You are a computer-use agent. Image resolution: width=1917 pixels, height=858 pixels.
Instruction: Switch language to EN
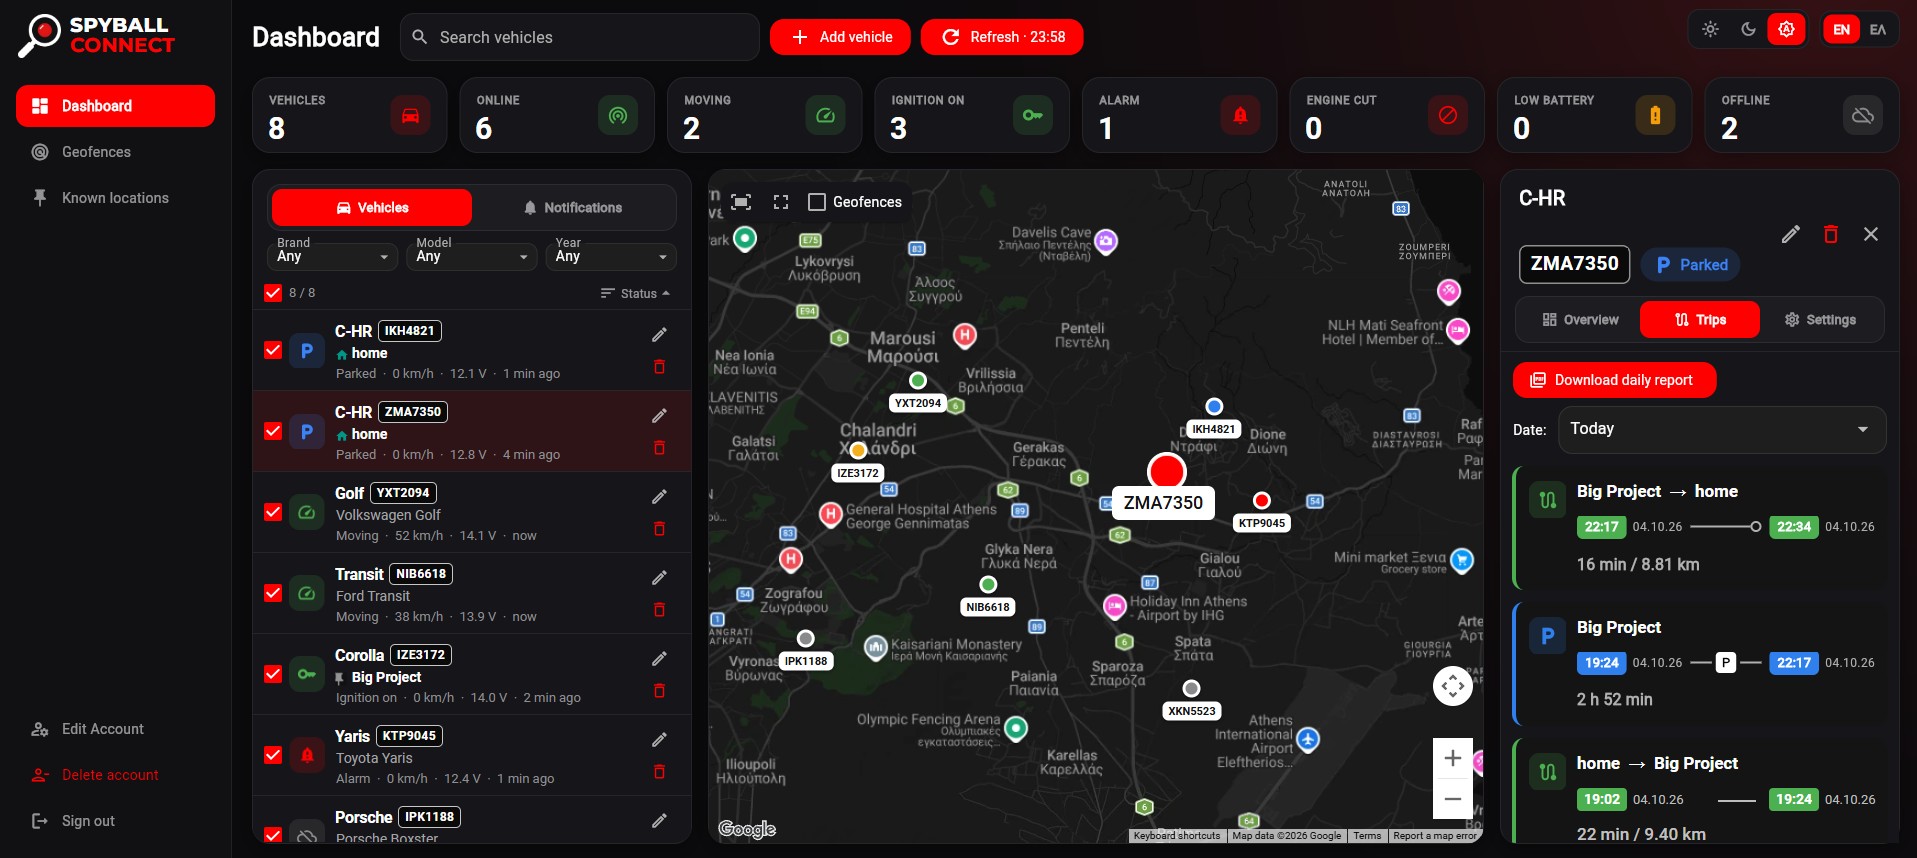click(1841, 30)
